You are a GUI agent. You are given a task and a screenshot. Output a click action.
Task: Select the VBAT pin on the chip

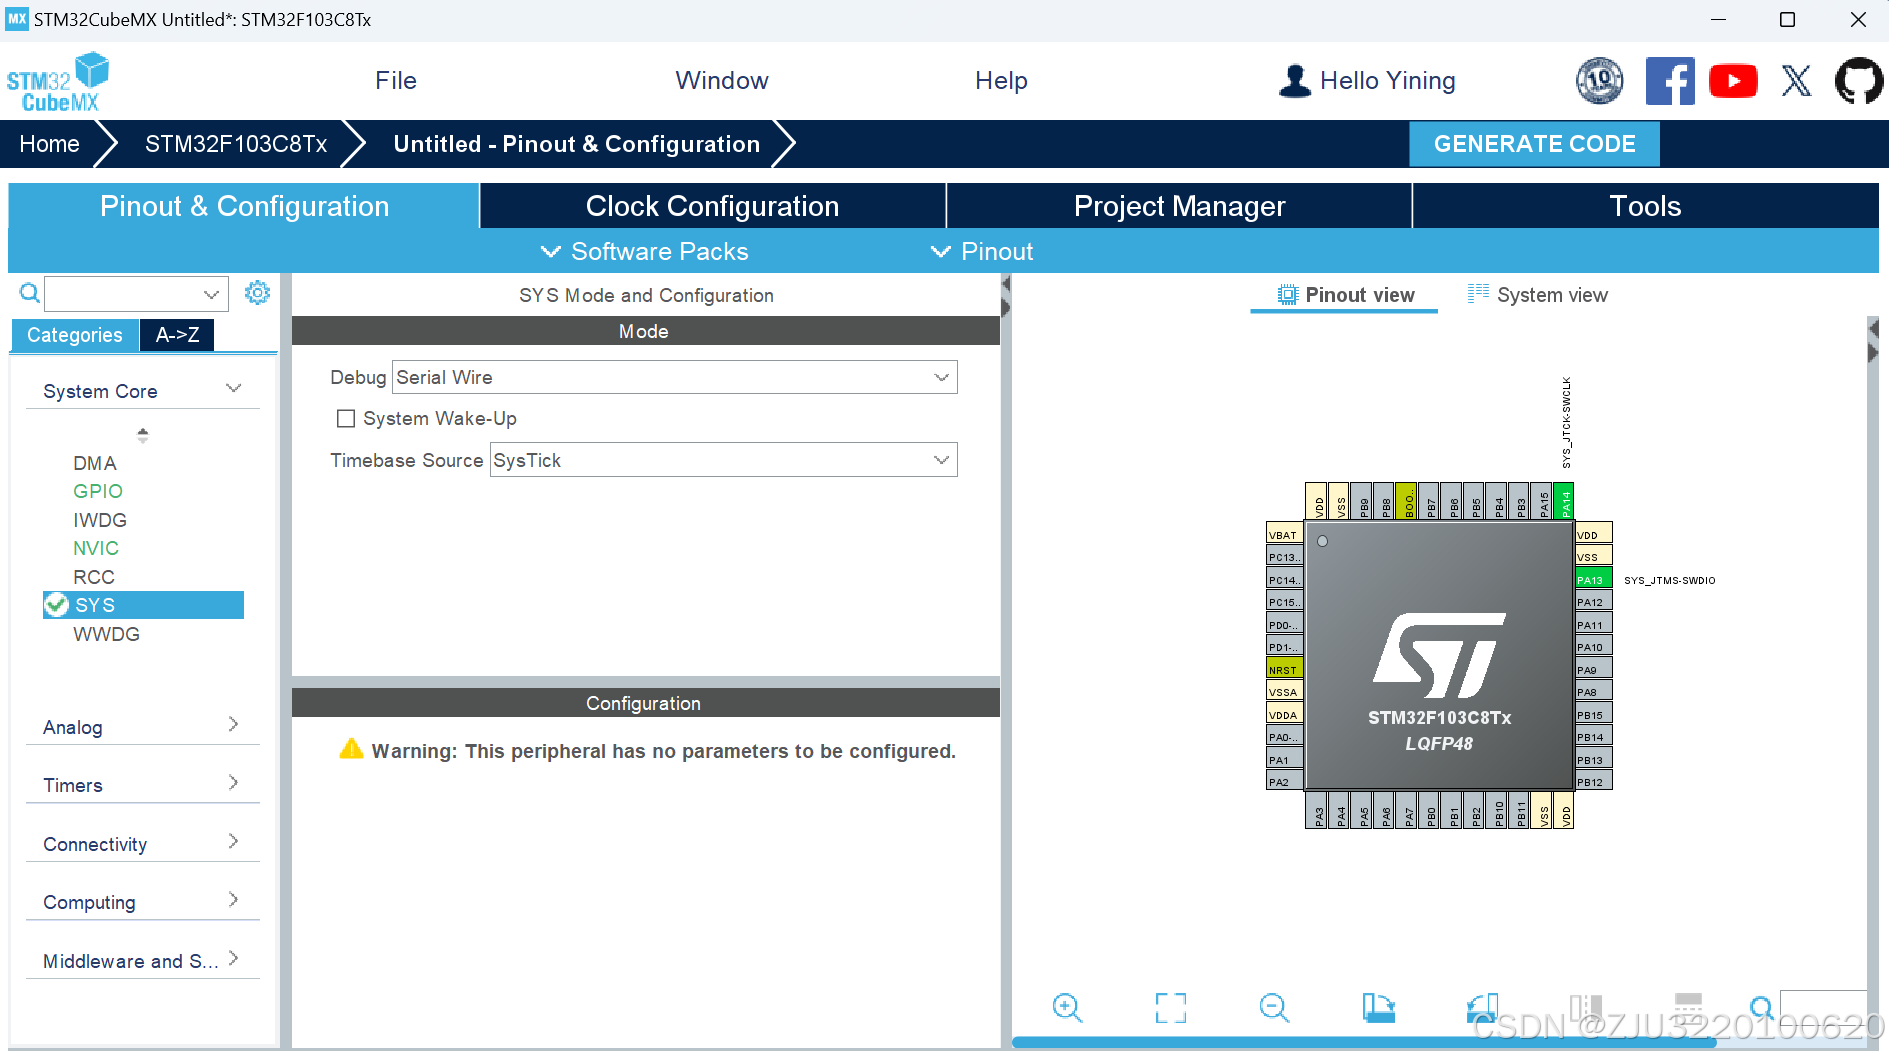[1284, 535]
